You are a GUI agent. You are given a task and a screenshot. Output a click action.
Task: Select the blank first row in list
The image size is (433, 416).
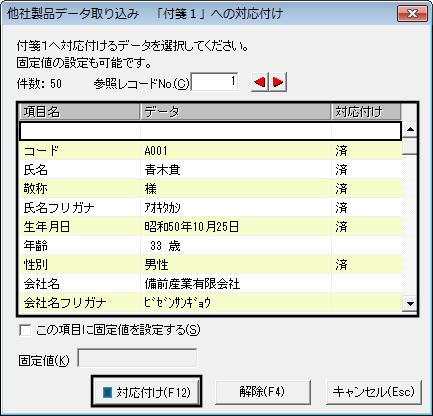(x=211, y=131)
